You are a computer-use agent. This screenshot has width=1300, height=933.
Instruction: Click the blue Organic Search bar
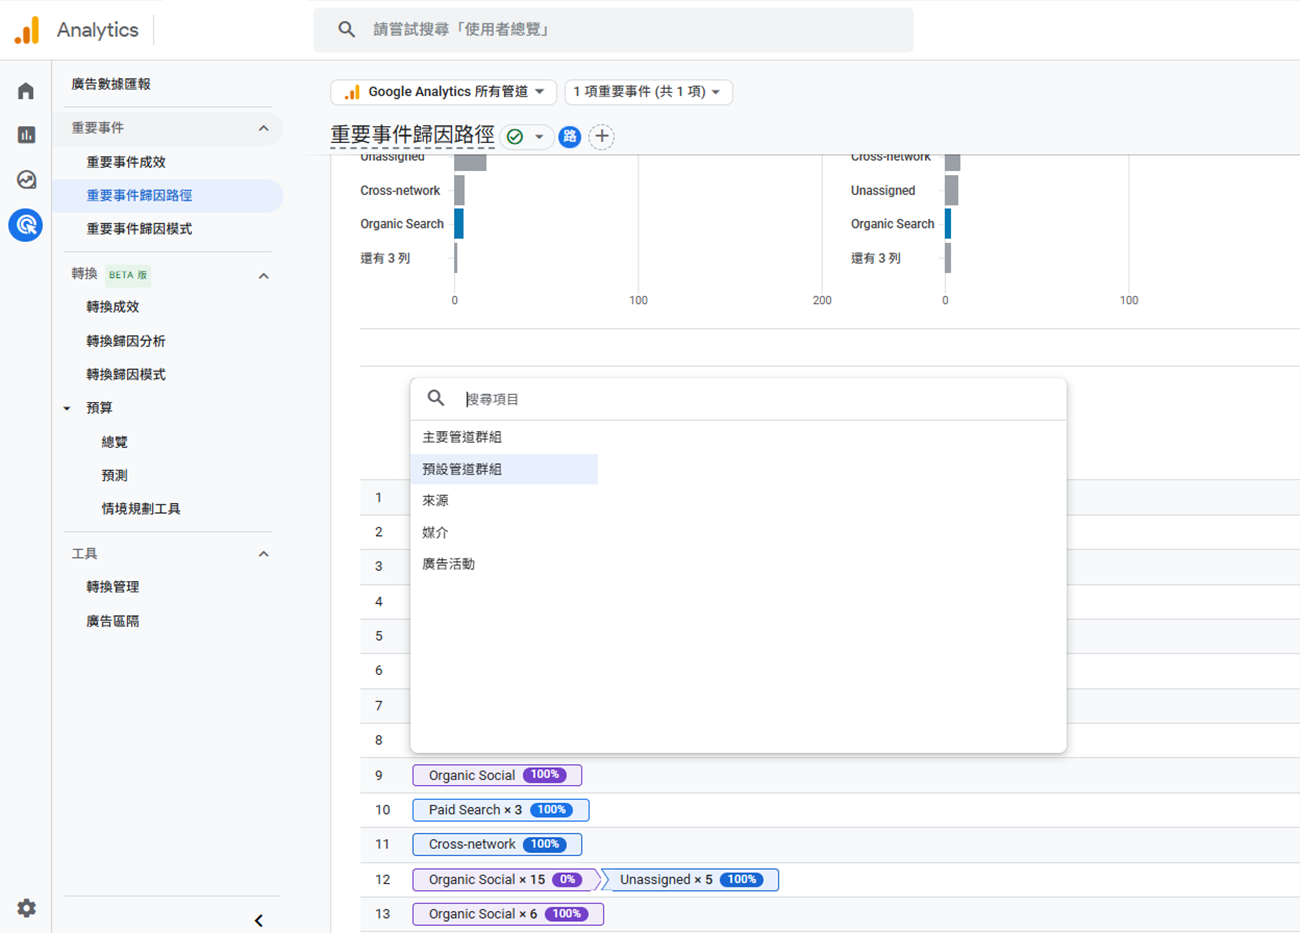[459, 224]
